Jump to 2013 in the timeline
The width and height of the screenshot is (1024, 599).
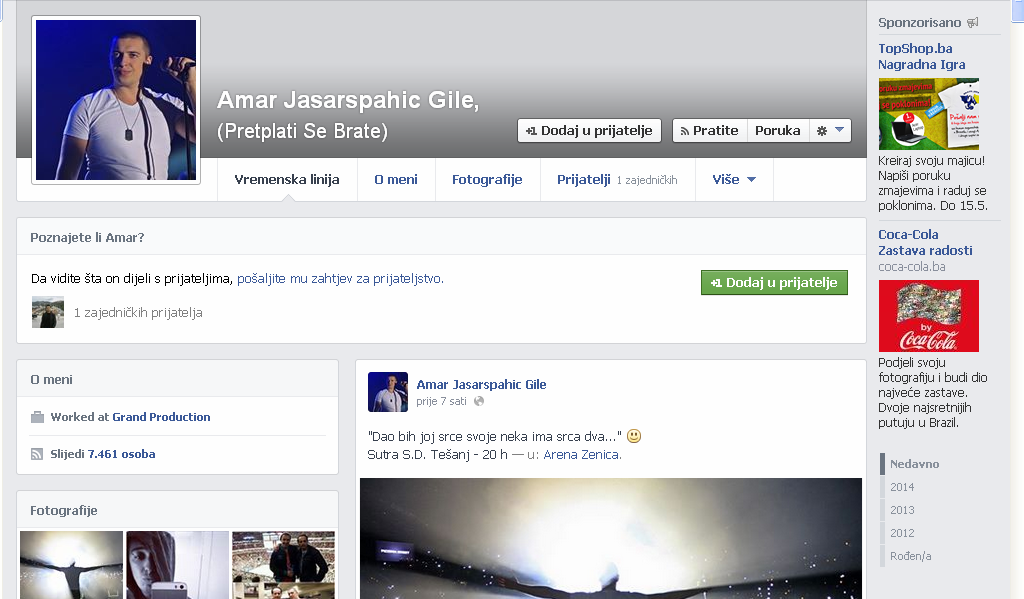tap(902, 510)
